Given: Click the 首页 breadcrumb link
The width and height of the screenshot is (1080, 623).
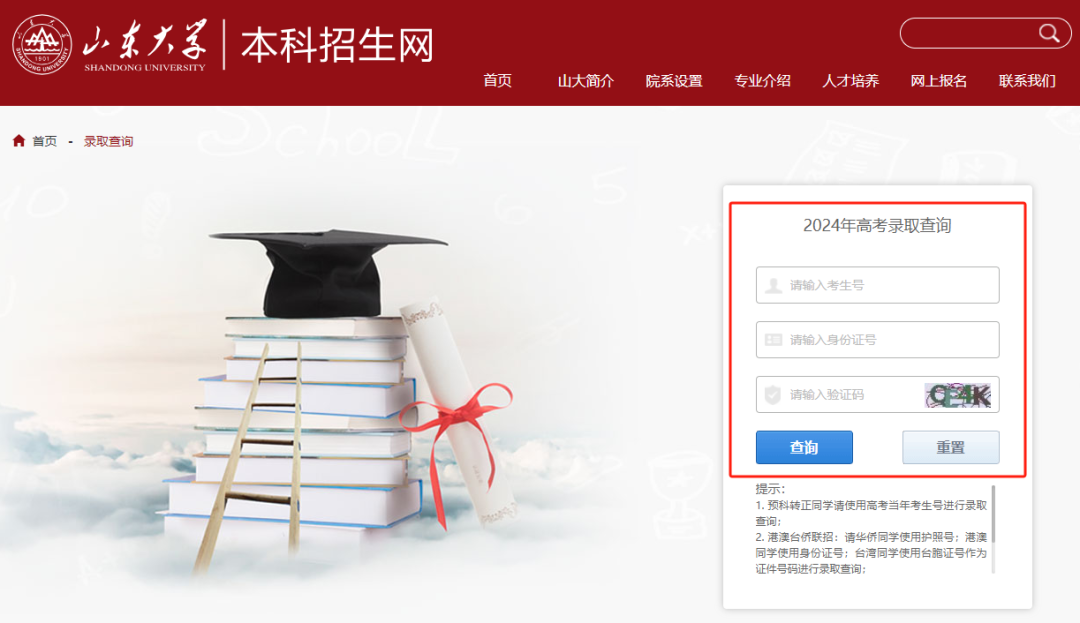Looking at the screenshot, I should coord(45,141).
